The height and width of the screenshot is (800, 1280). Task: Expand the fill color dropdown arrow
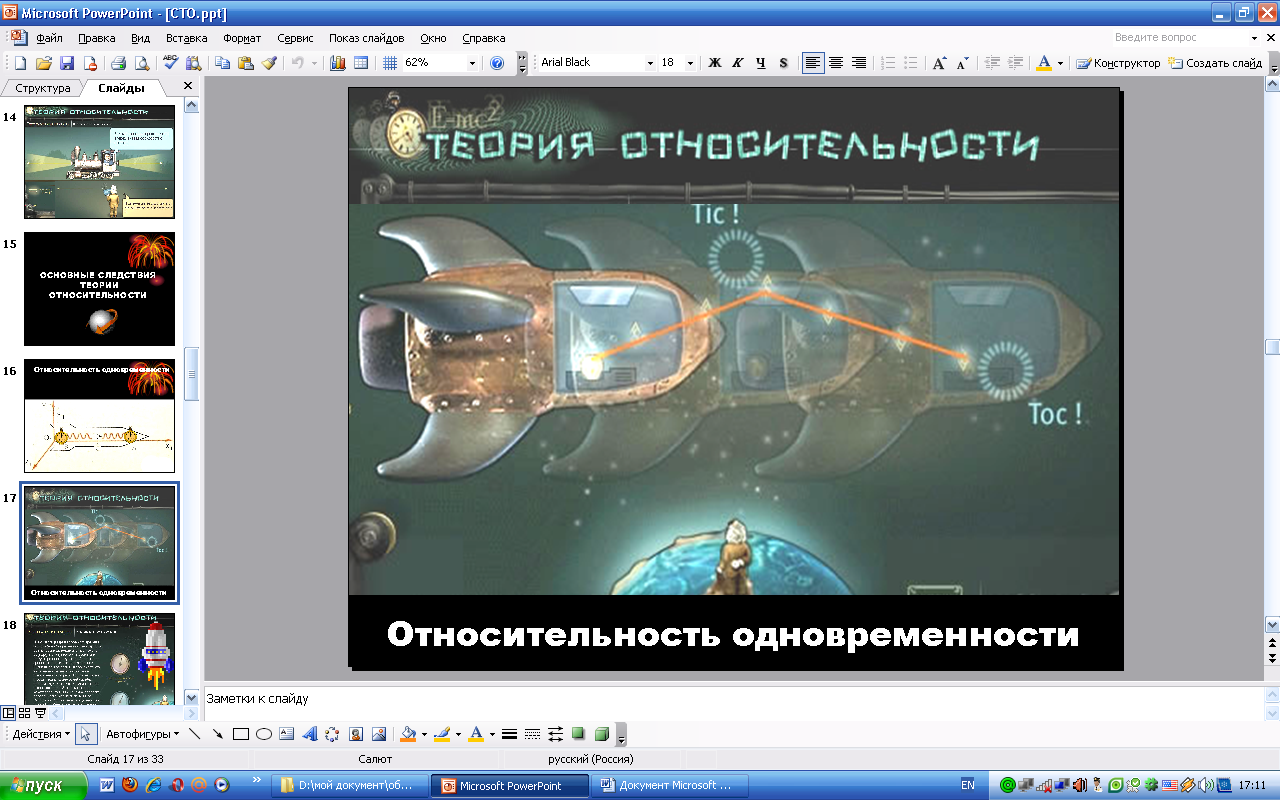424,734
